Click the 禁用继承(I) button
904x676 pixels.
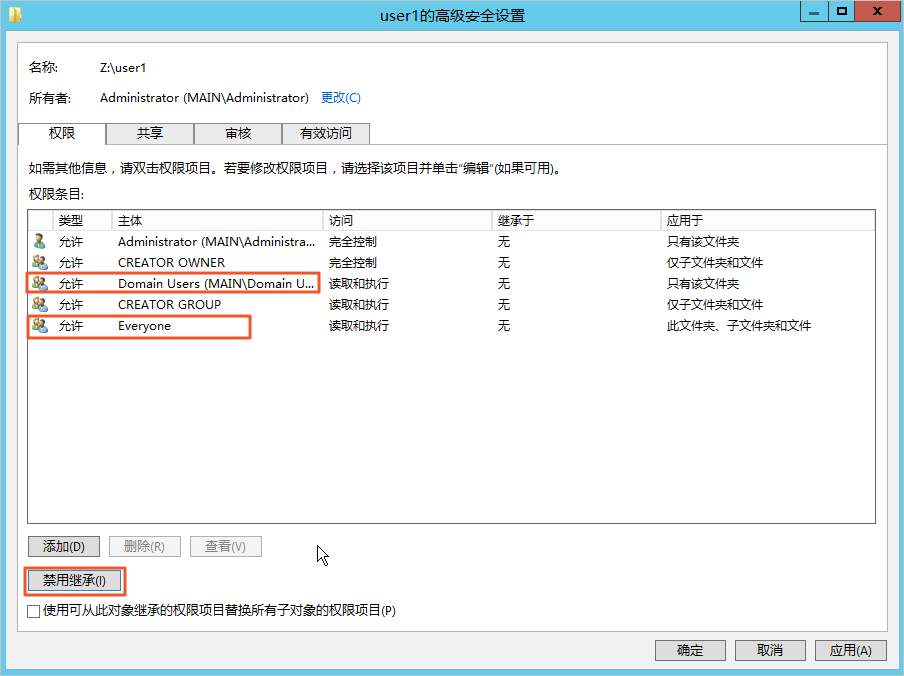pos(74,580)
